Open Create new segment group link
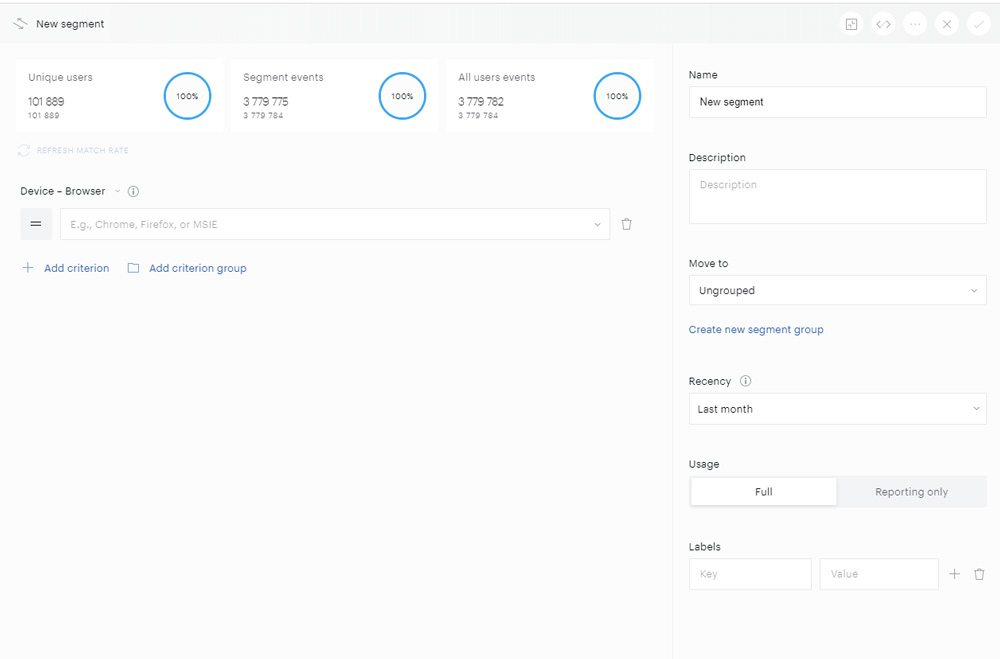The width and height of the screenshot is (1000, 659). click(756, 329)
